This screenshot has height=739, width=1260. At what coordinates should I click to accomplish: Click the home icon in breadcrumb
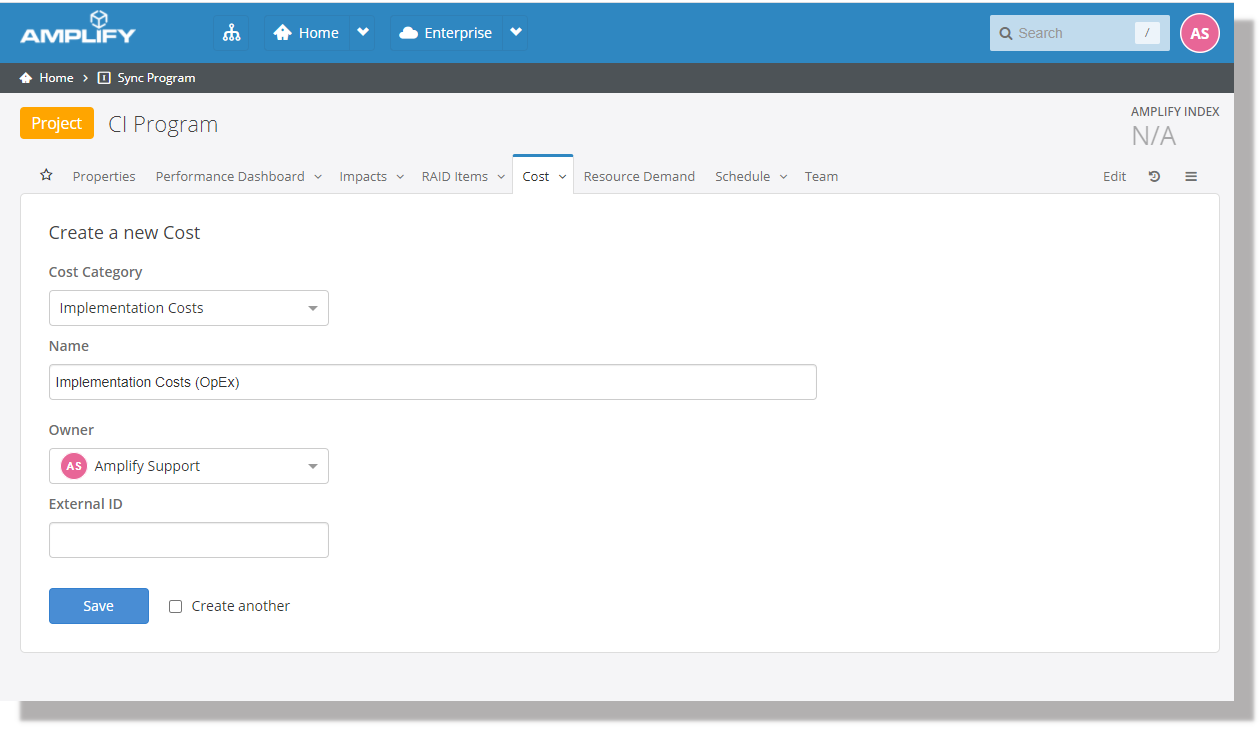coord(26,78)
